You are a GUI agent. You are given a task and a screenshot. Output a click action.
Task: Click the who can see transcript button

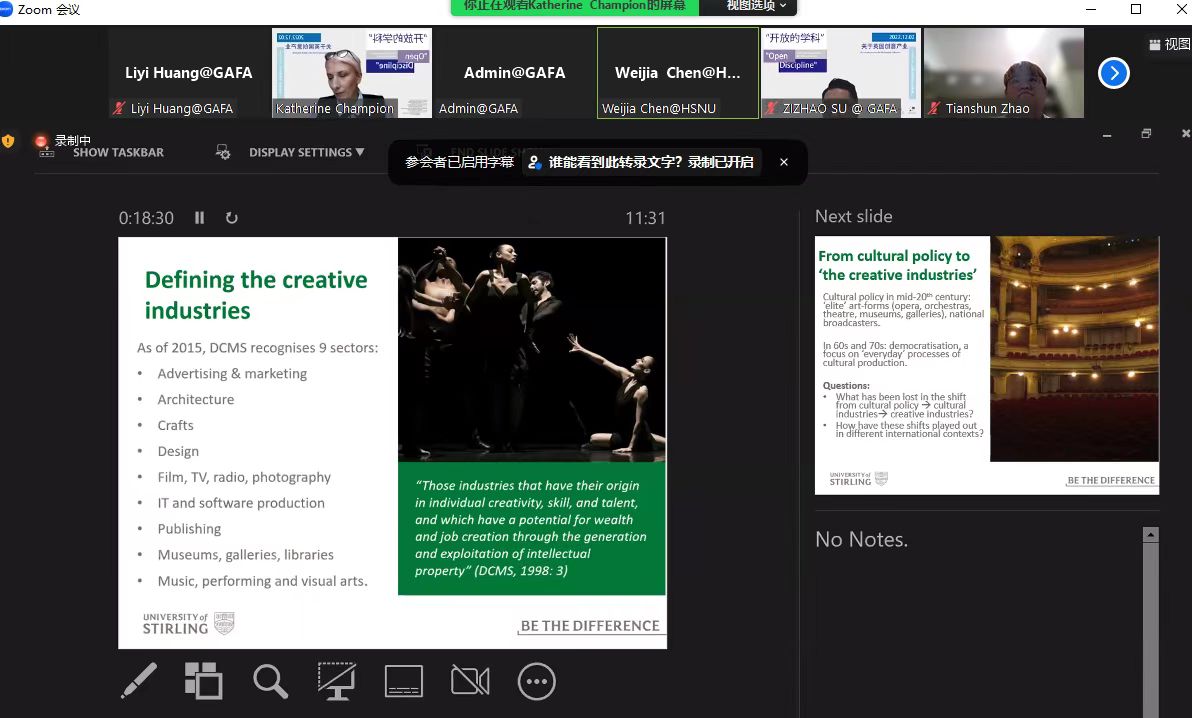[642, 162]
